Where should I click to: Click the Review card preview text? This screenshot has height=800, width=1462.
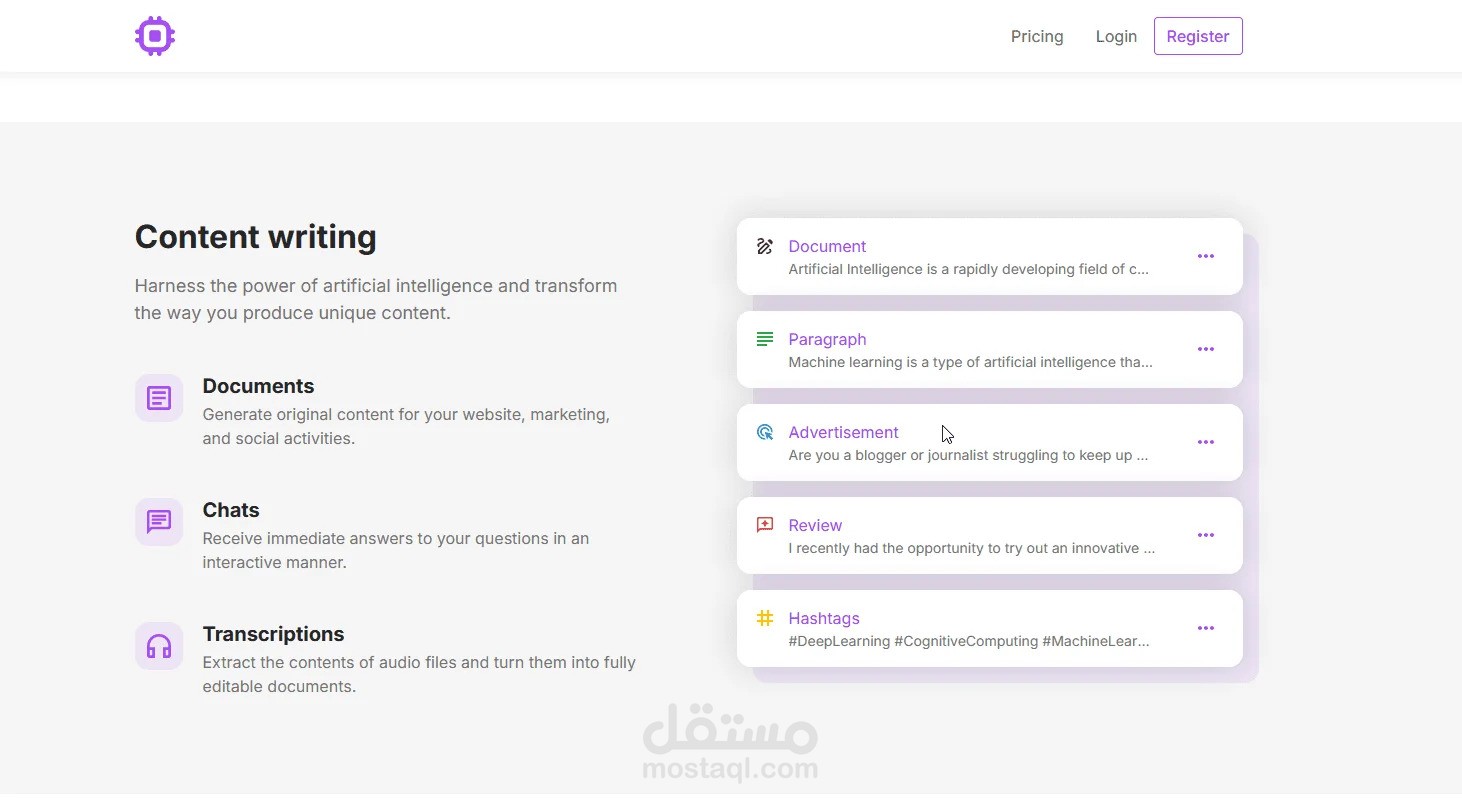click(972, 548)
